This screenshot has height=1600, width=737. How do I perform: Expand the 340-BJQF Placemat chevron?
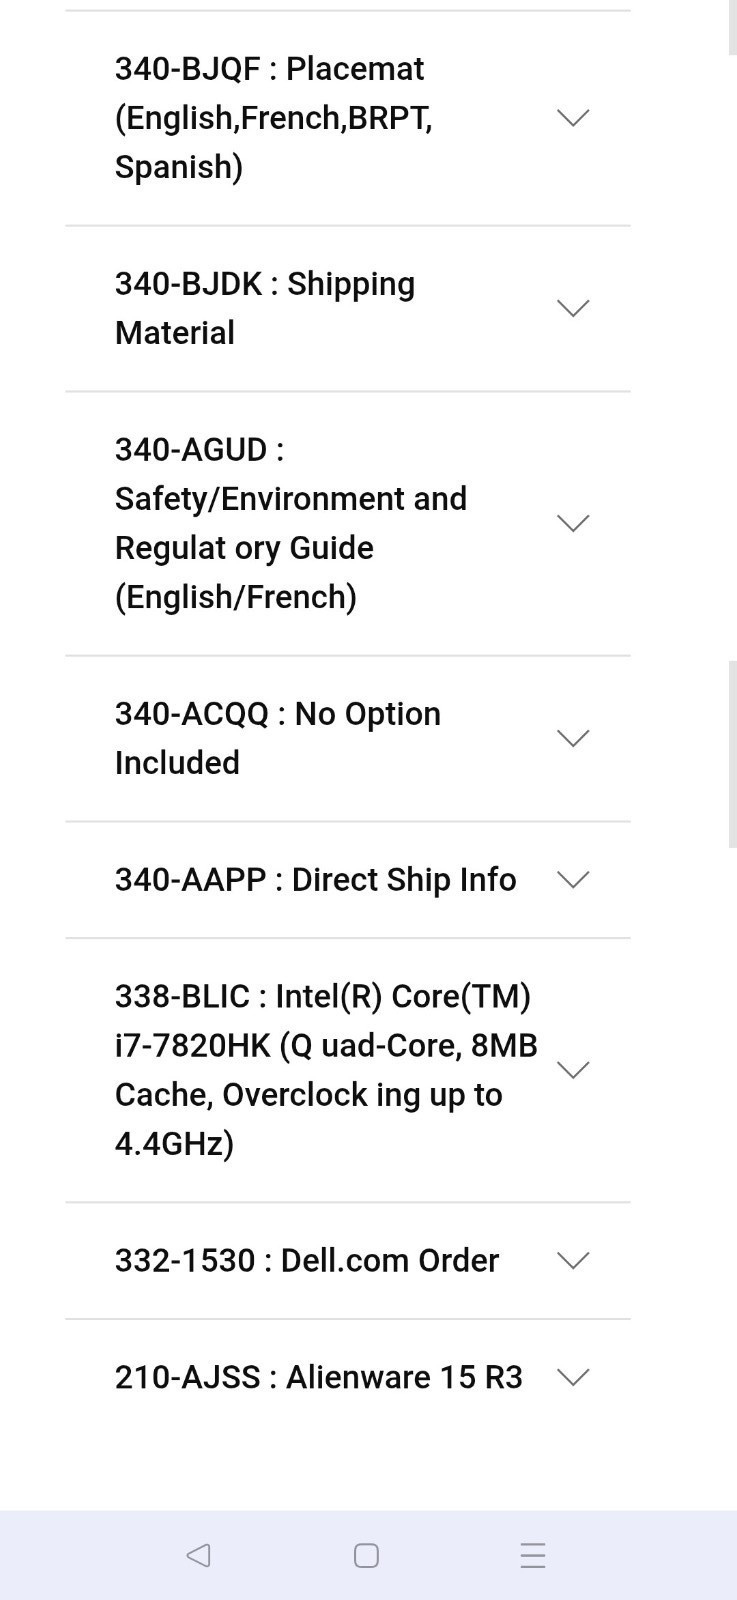(572, 118)
